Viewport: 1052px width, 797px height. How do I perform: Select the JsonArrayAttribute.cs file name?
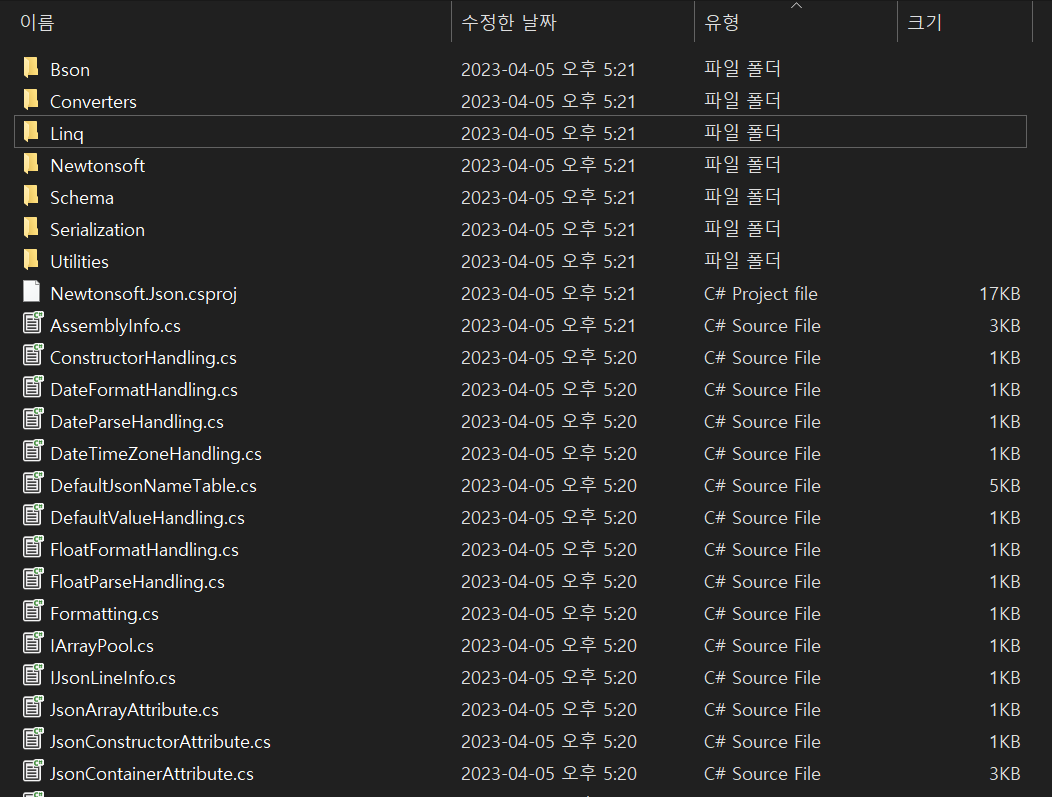coord(134,710)
